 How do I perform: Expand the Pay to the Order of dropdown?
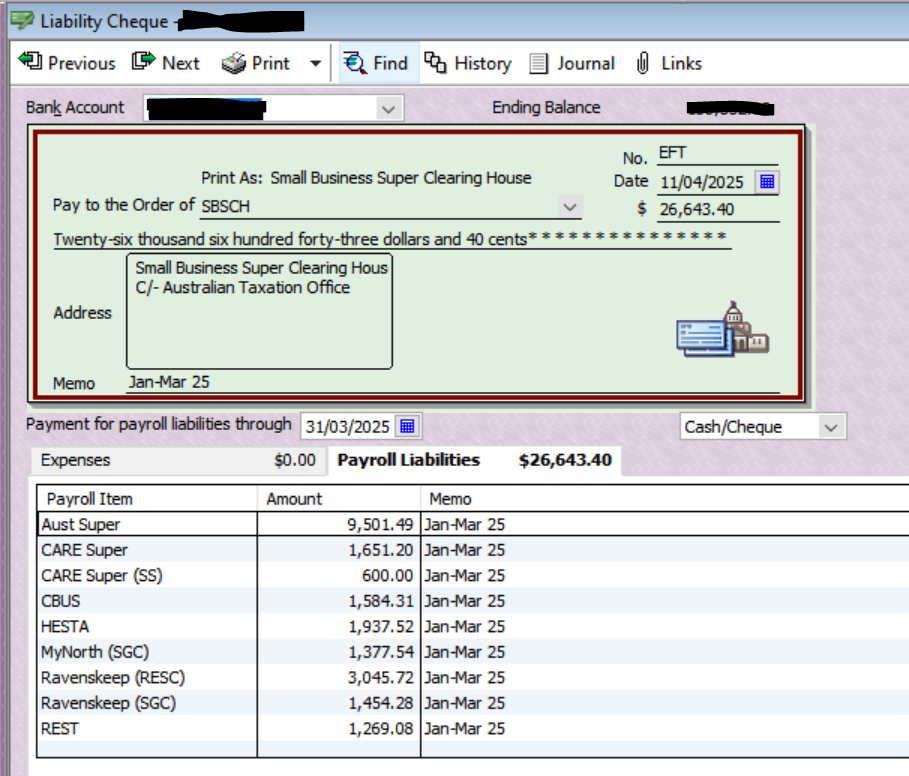(x=570, y=207)
